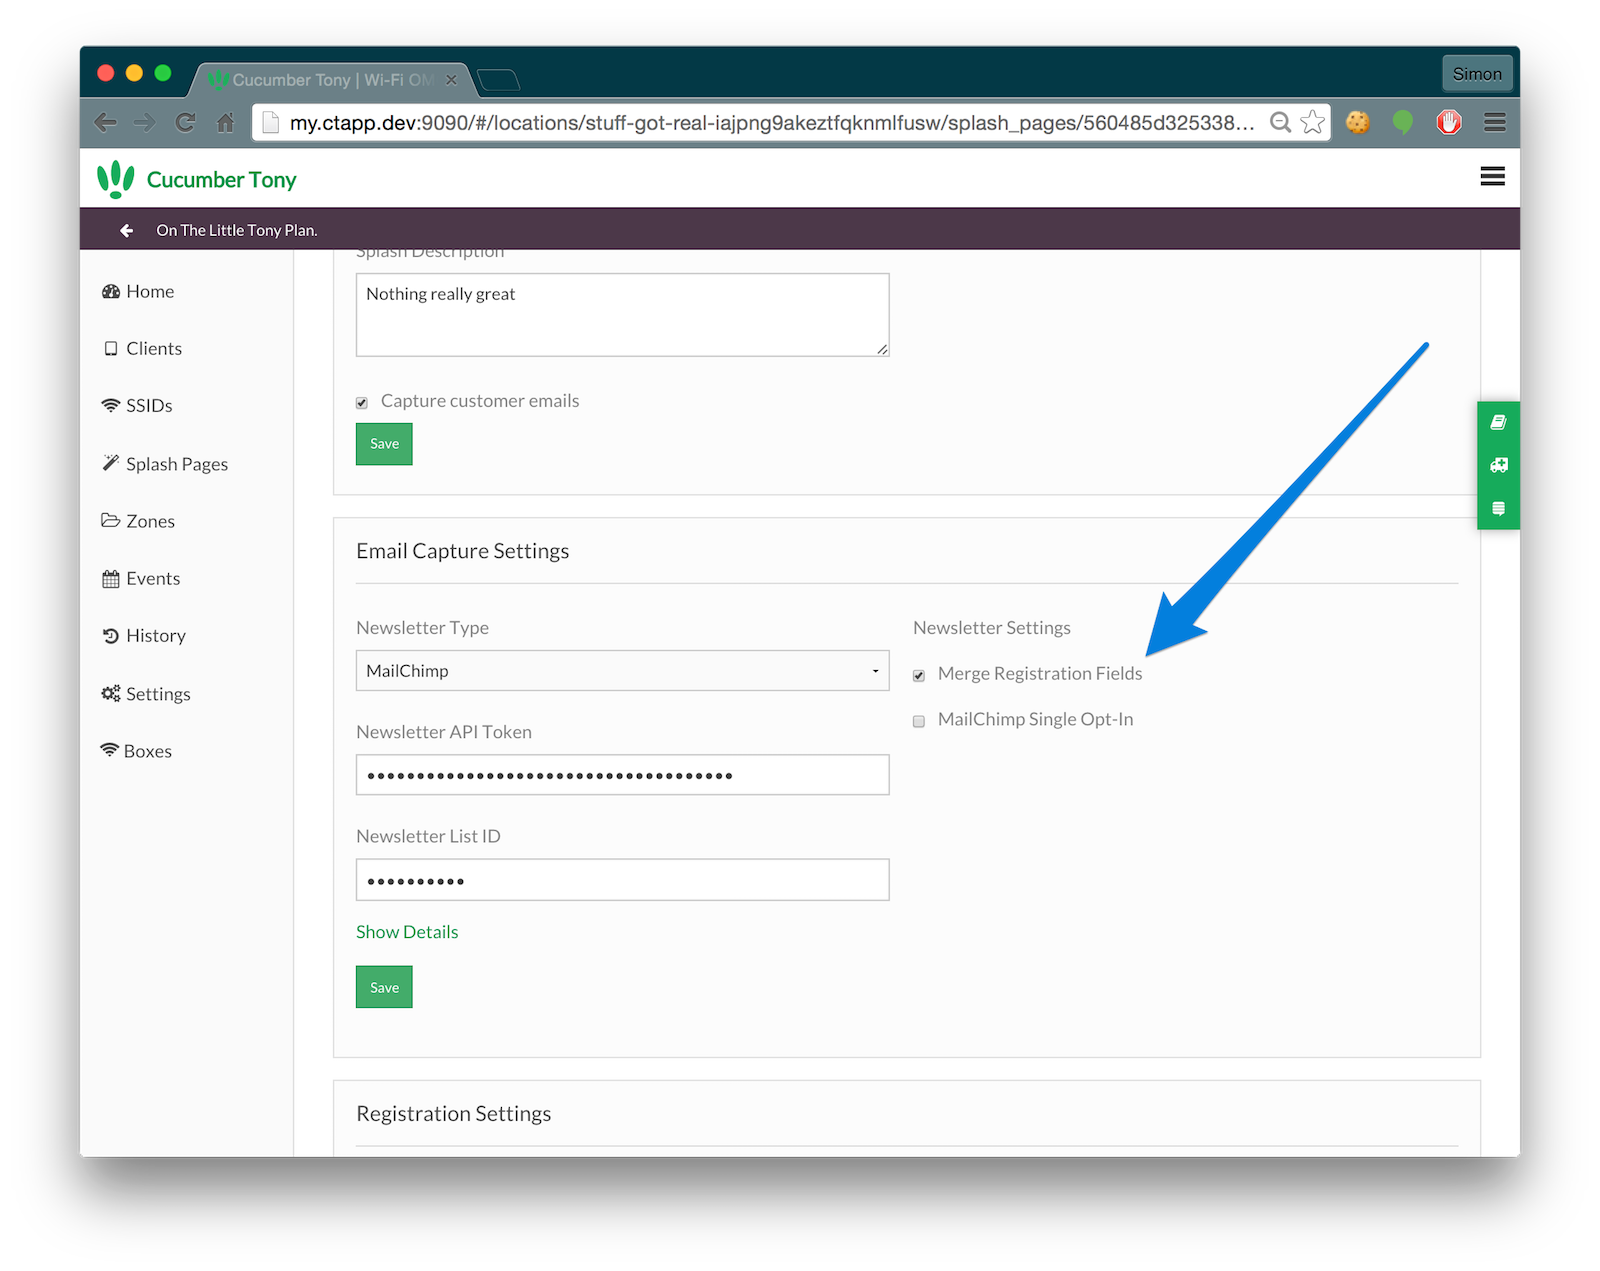Select the Clients sidebar item

tap(153, 348)
